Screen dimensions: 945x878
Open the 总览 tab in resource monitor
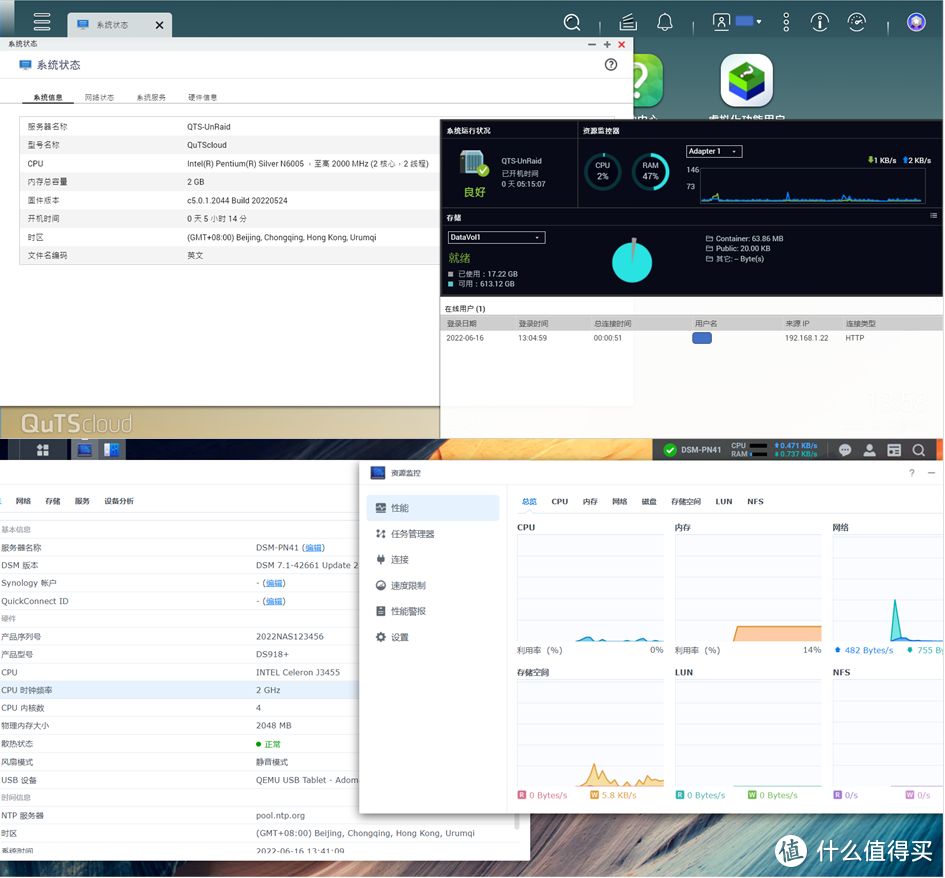[529, 501]
